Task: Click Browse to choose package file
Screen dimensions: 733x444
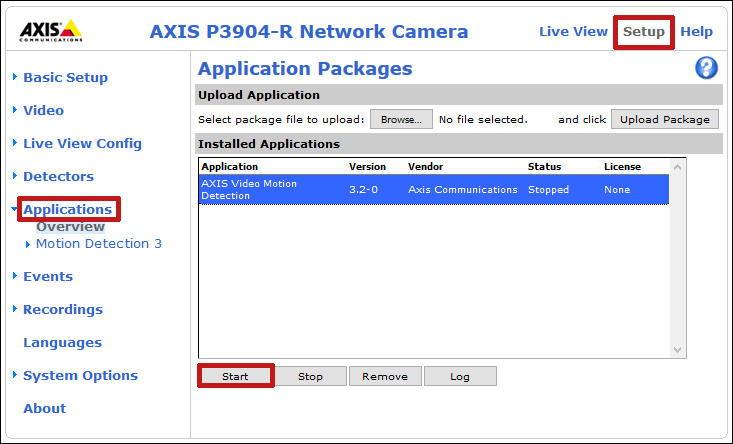Action: pos(401,119)
